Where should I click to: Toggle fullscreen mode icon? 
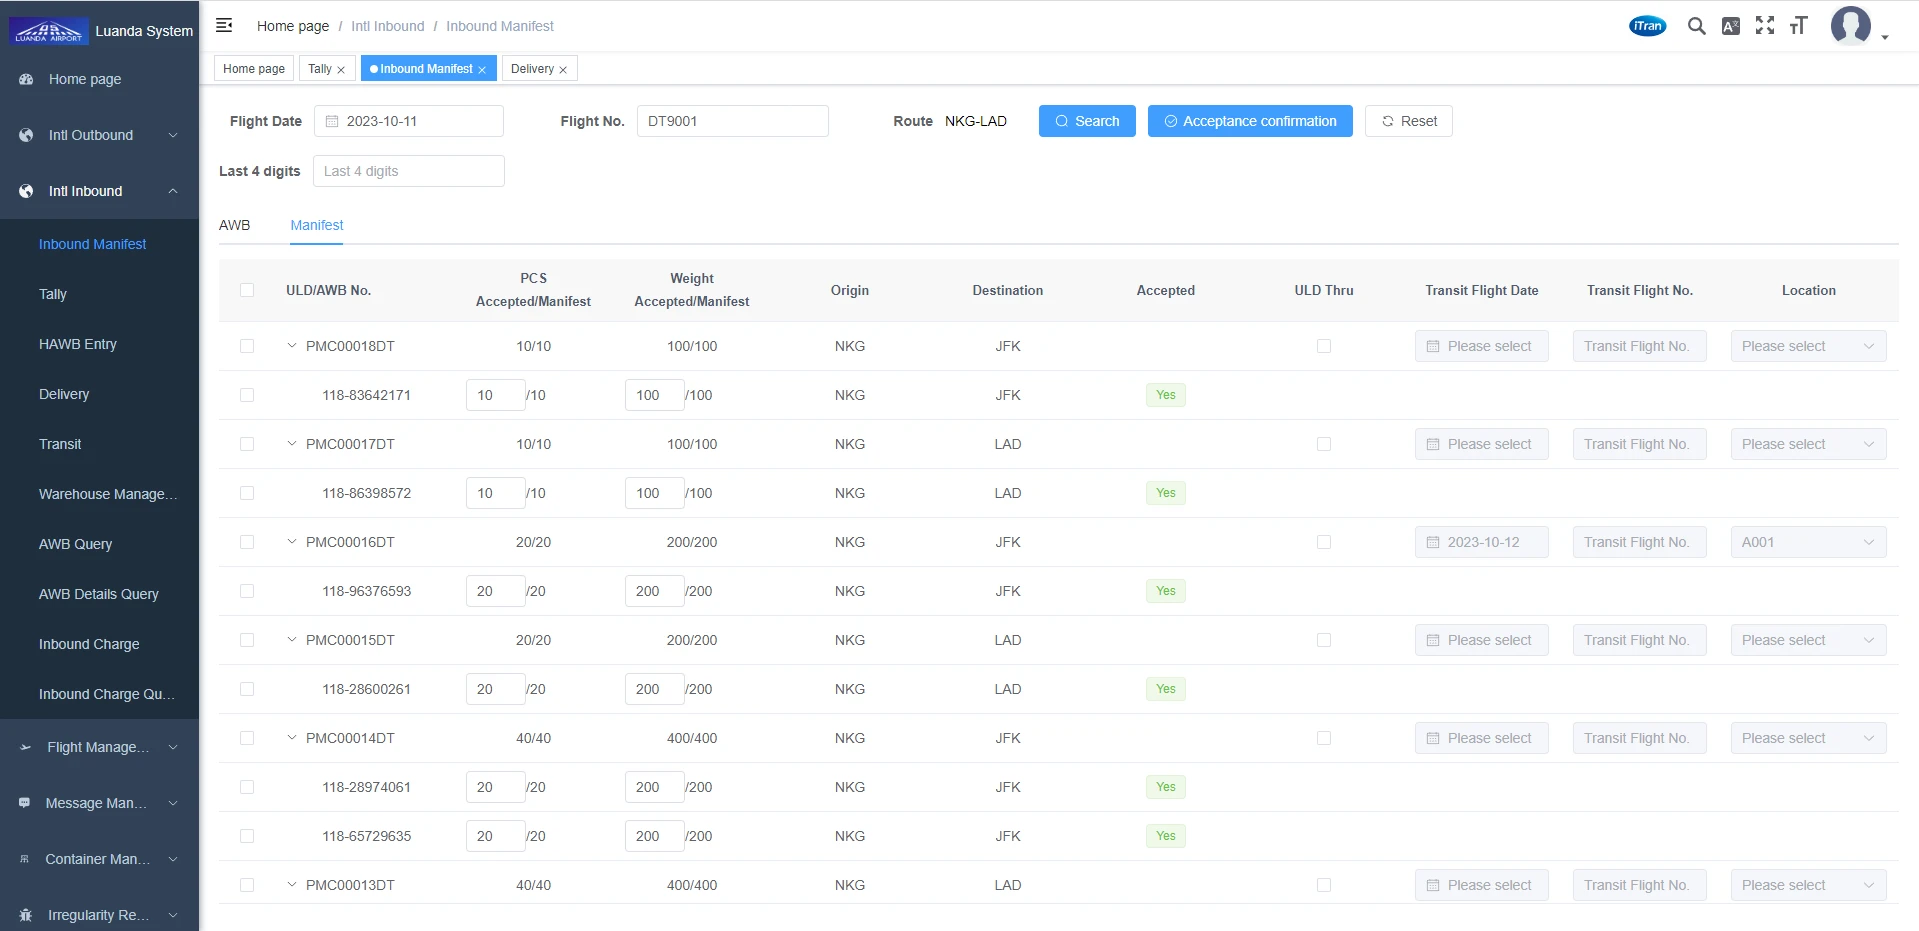coord(1765,26)
